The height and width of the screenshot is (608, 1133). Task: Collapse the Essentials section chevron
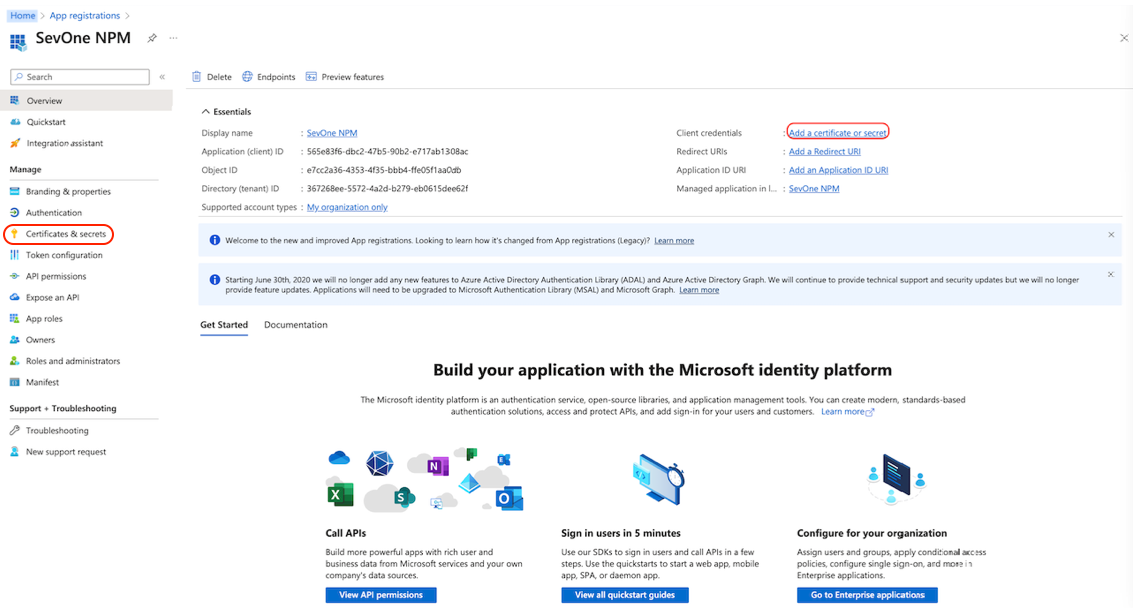206,111
